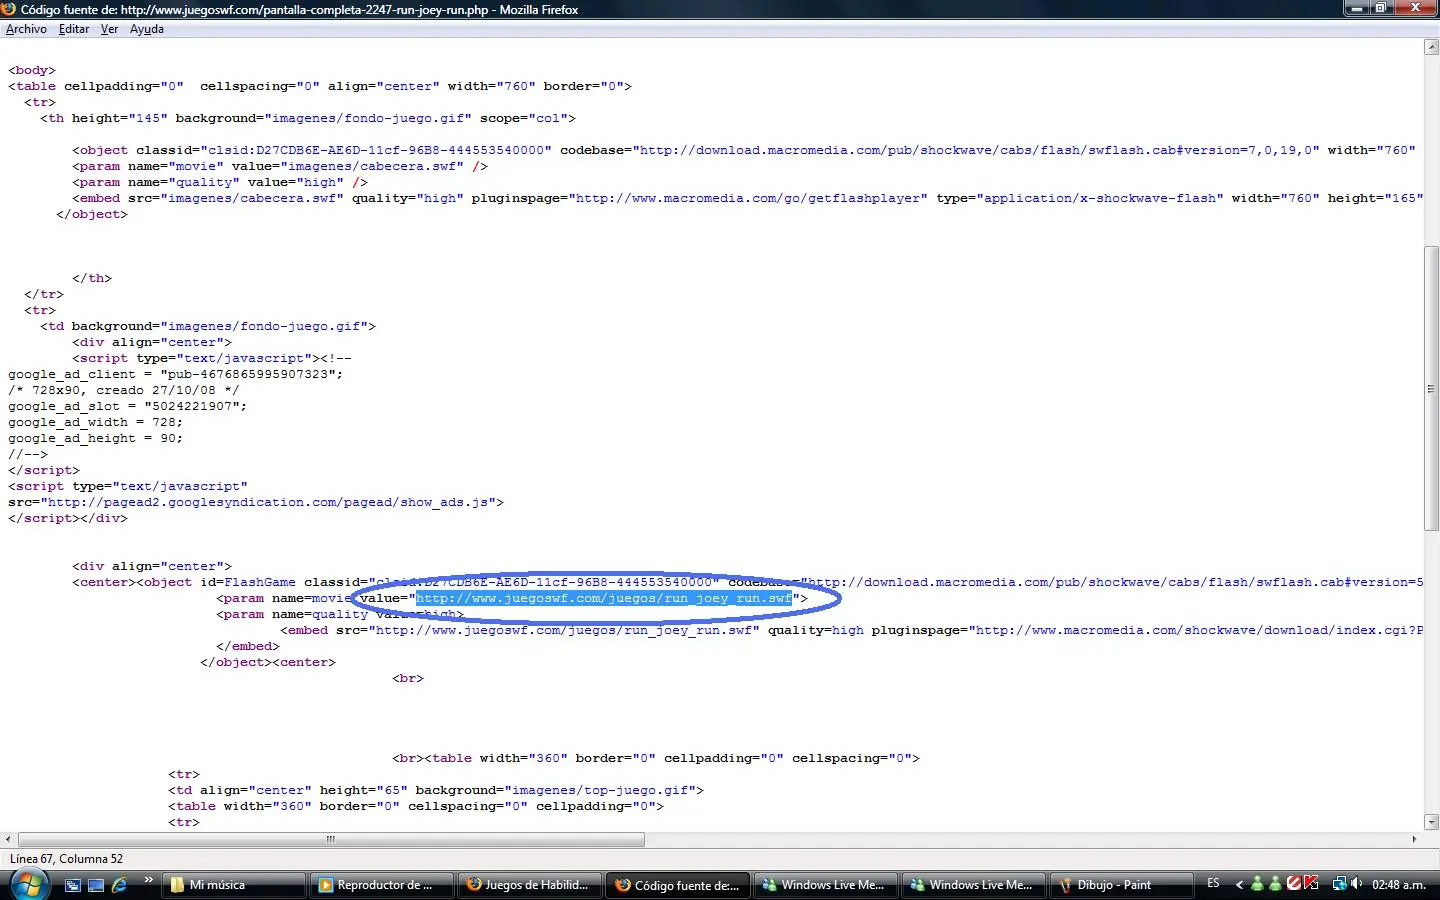Click the googlesyndication show_ads.js URL
Image resolution: width=1440 pixels, height=900 pixels.
point(268,502)
